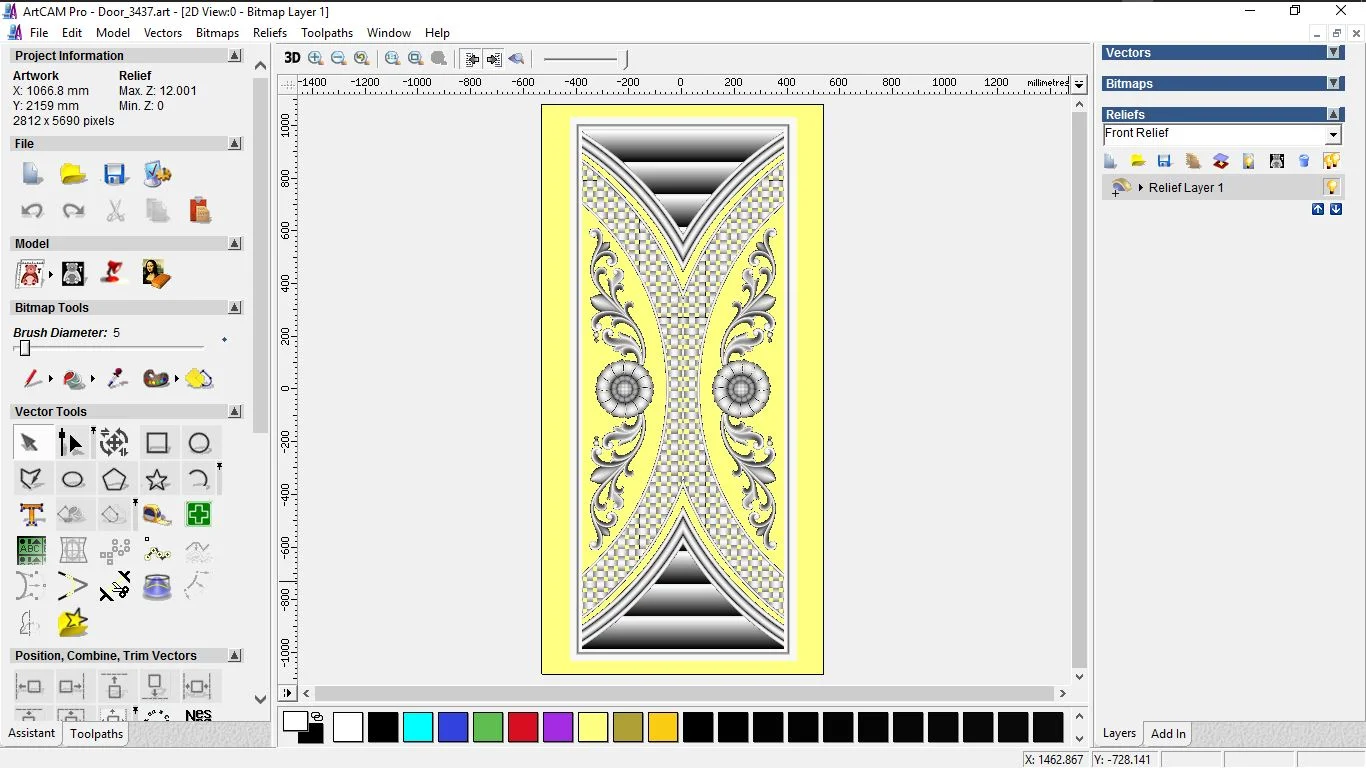Collapse the Project Information section
This screenshot has width=1366, height=768.
click(234, 56)
